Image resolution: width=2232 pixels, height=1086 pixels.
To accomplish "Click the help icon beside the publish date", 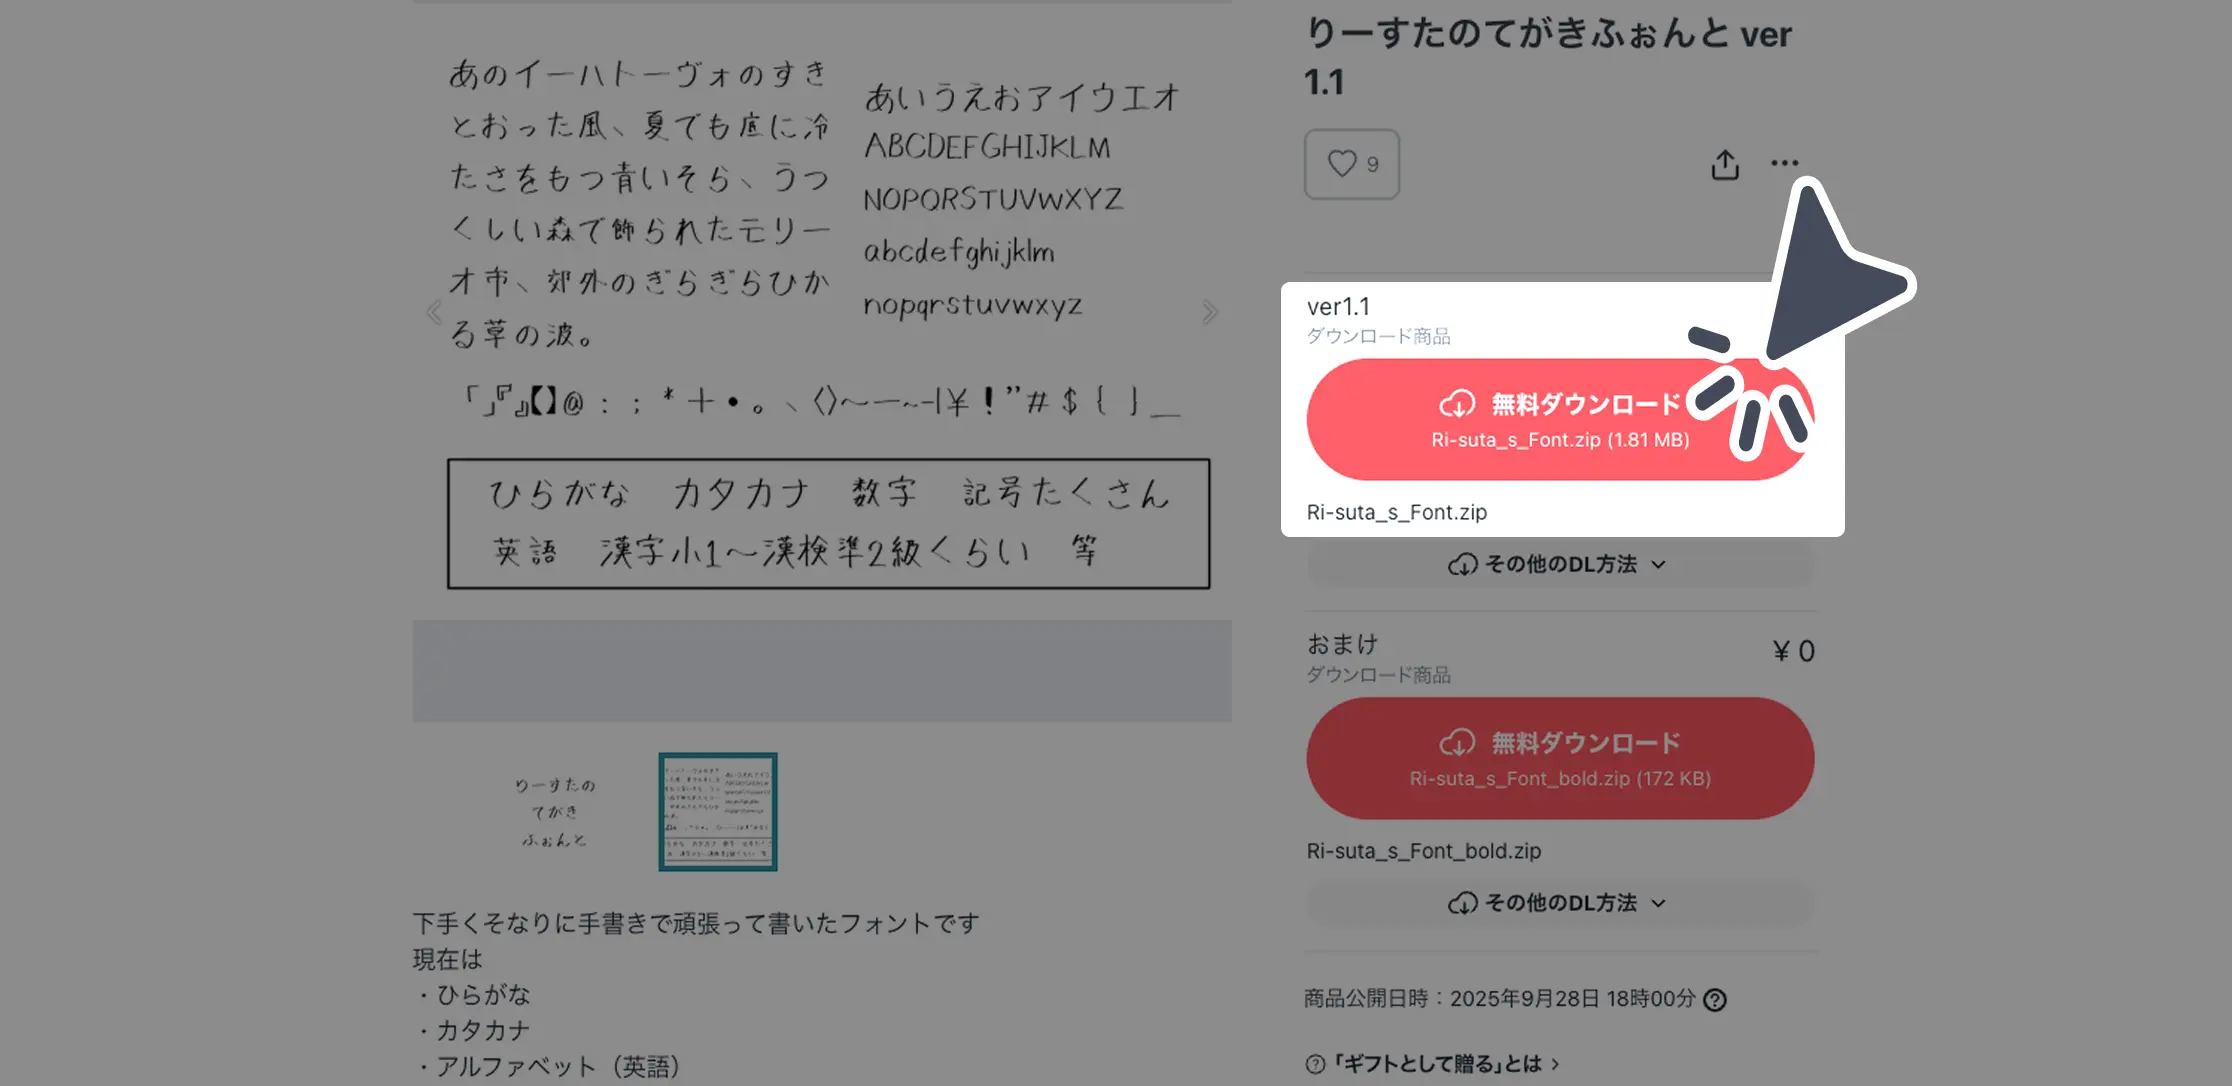I will tap(1713, 998).
